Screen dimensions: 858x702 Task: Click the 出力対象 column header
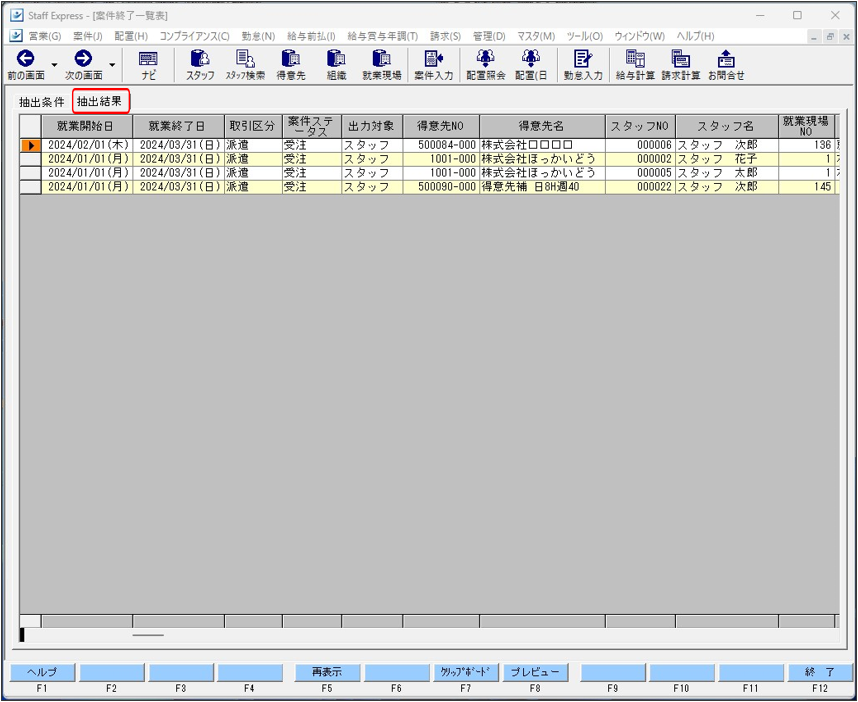tap(372, 126)
